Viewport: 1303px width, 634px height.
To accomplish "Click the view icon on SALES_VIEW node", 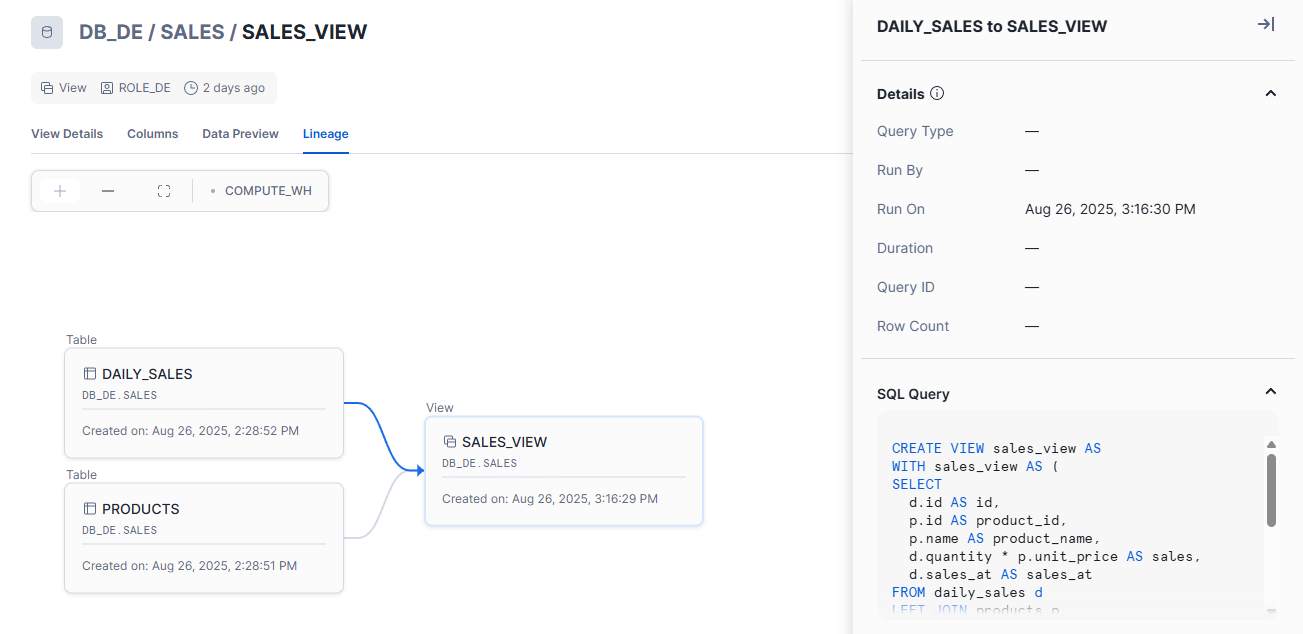I will [x=449, y=442].
